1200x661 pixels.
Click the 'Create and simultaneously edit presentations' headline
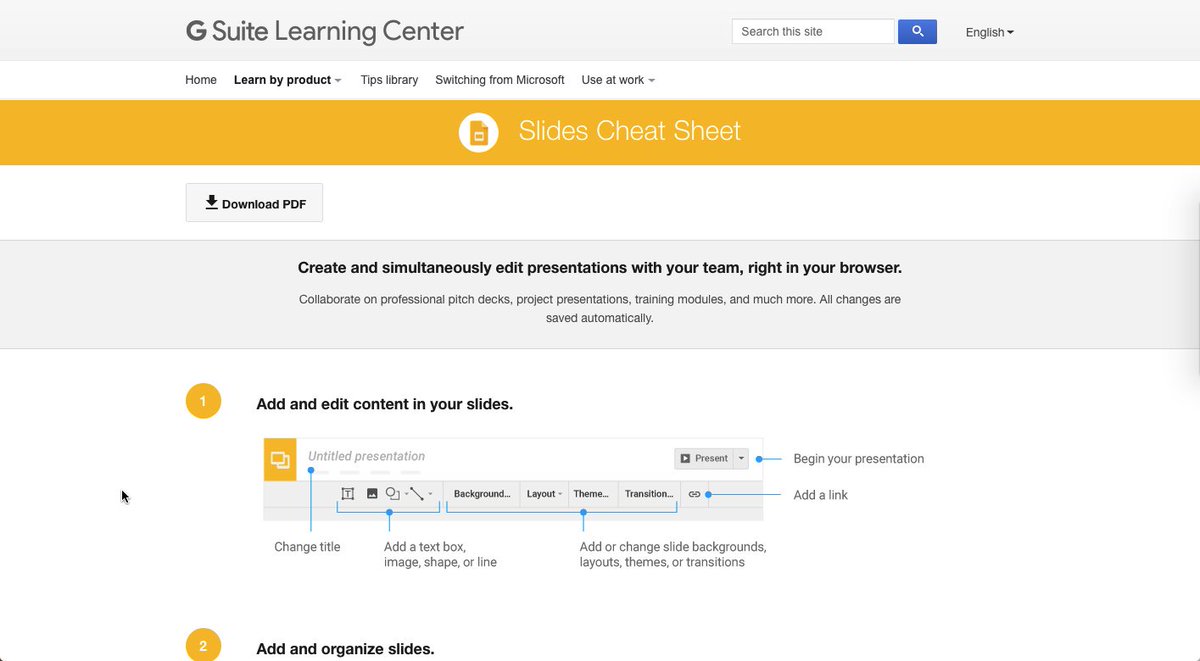[x=600, y=268]
